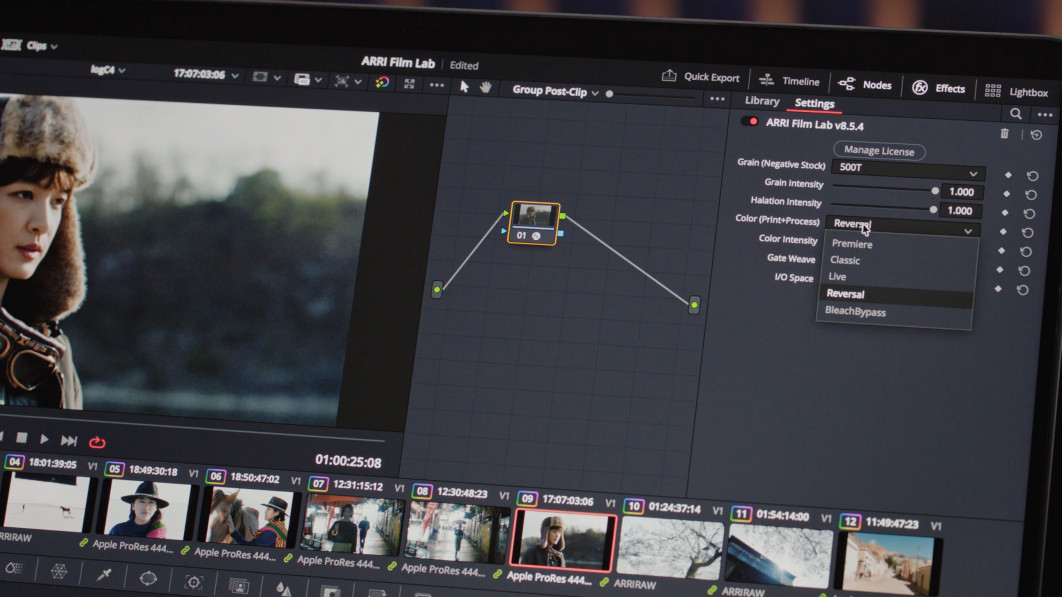Select the hand pan tool
This screenshot has width=1062, height=597.
pos(486,87)
